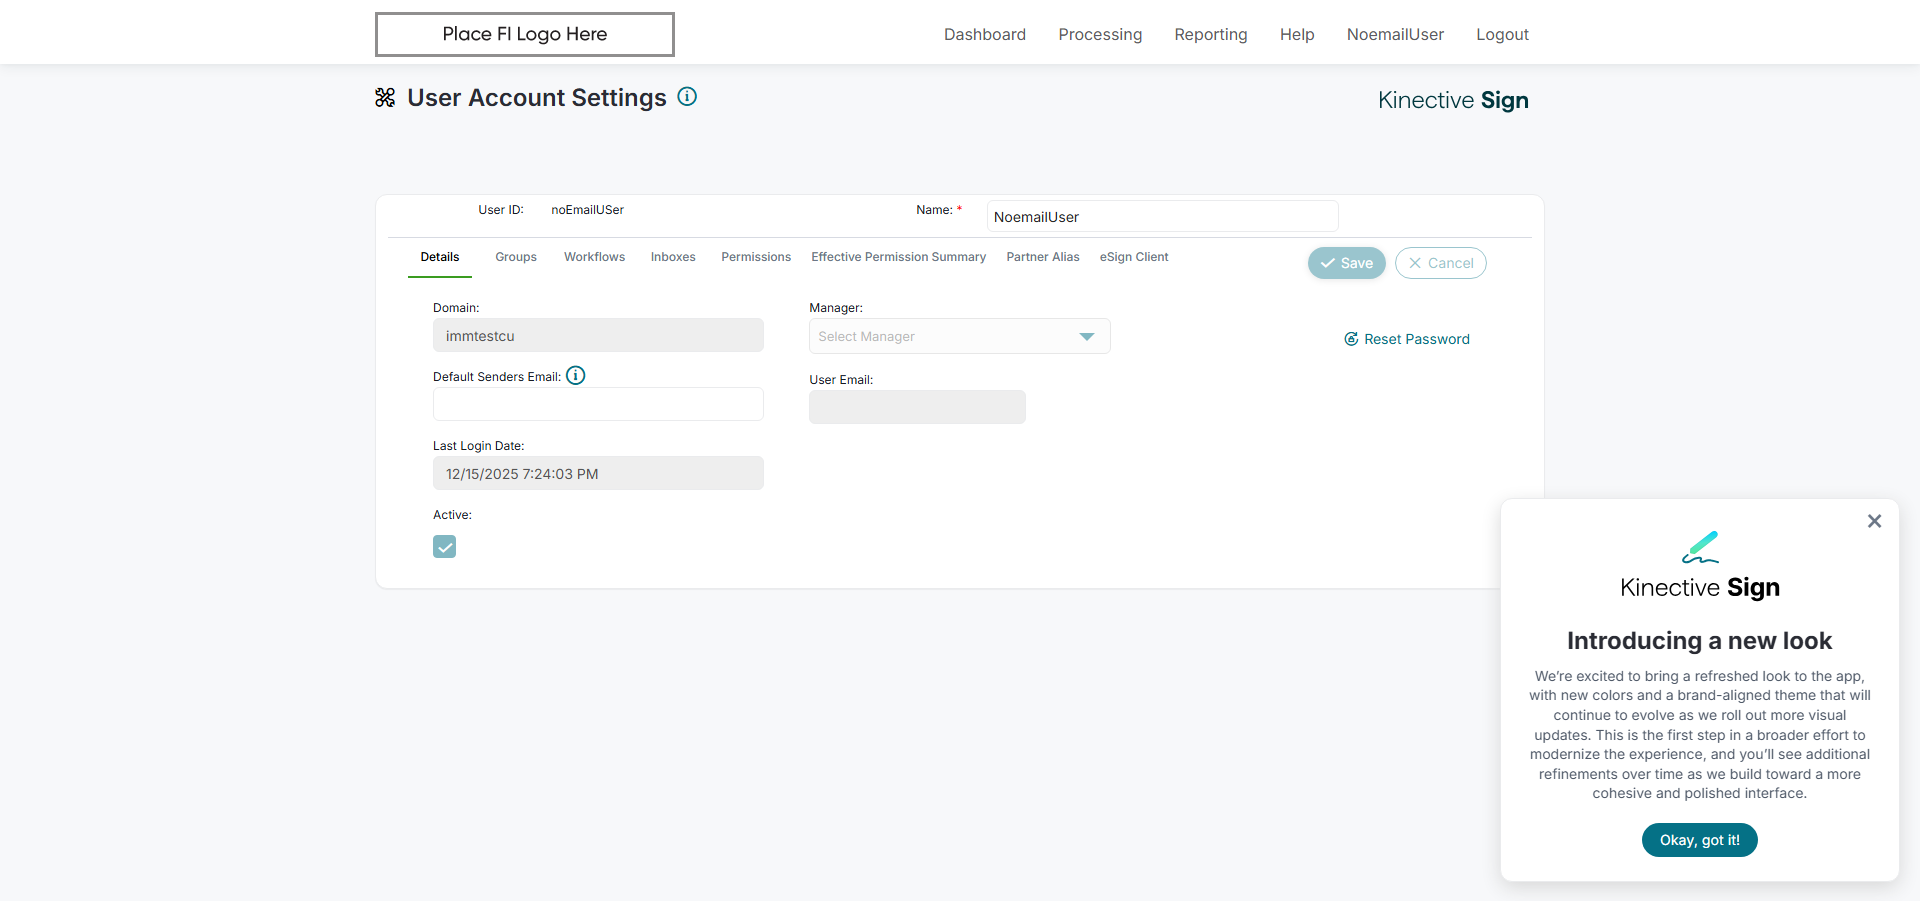
Task: Click the User Email field
Action: (917, 407)
